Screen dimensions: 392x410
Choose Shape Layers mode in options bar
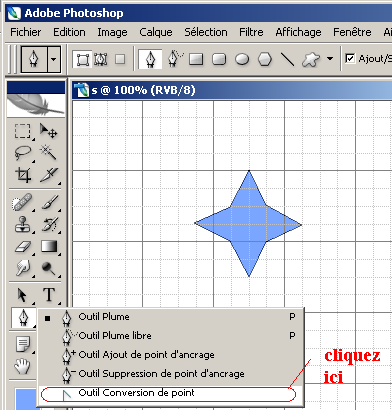pos(82,60)
